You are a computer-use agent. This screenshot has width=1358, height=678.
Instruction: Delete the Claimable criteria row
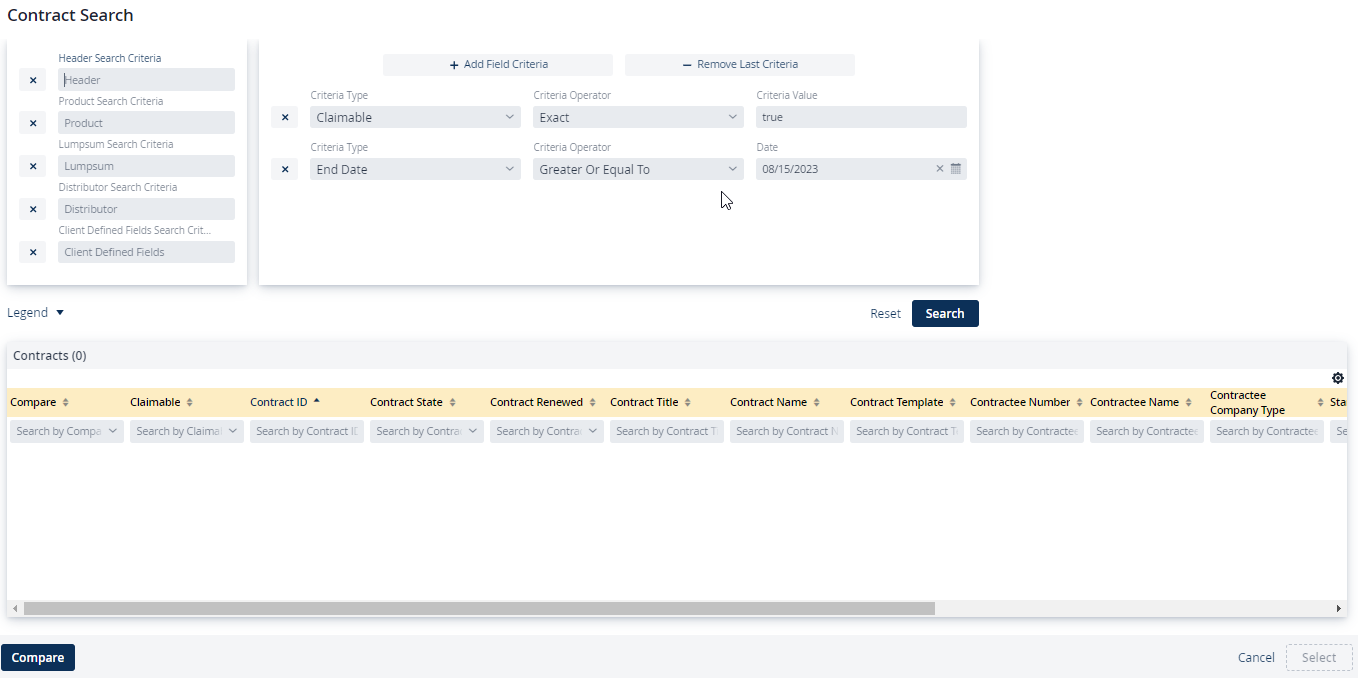tap(284, 117)
